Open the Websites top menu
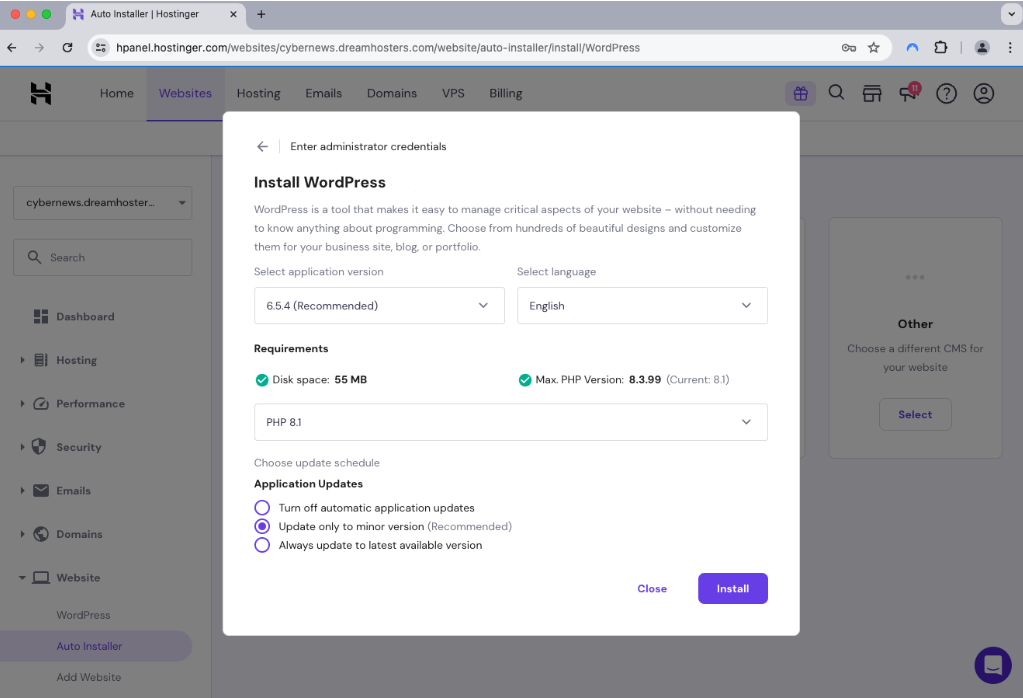 click(x=185, y=93)
